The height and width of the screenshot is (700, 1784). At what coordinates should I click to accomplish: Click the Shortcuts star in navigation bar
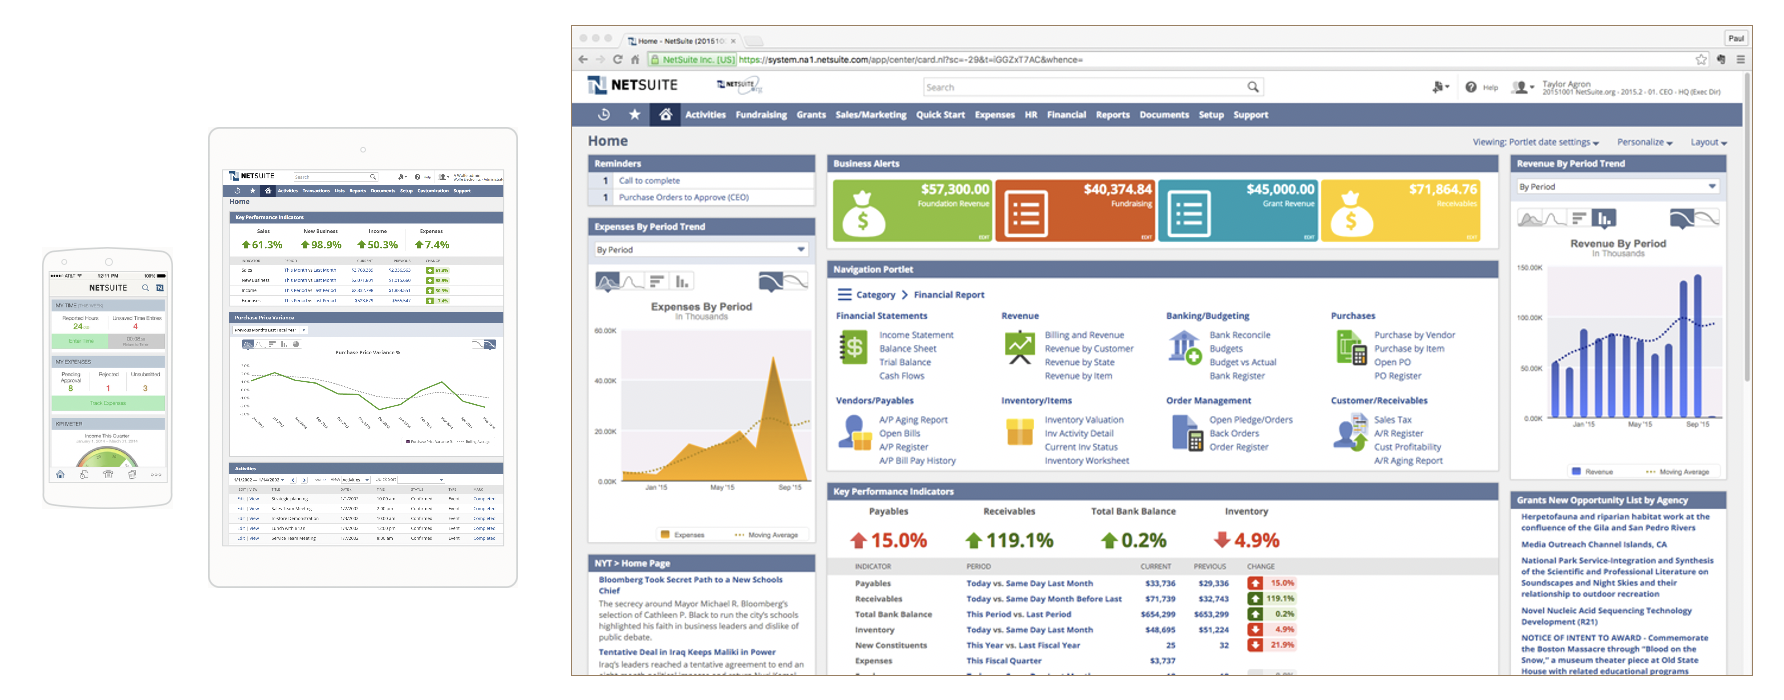pos(634,115)
